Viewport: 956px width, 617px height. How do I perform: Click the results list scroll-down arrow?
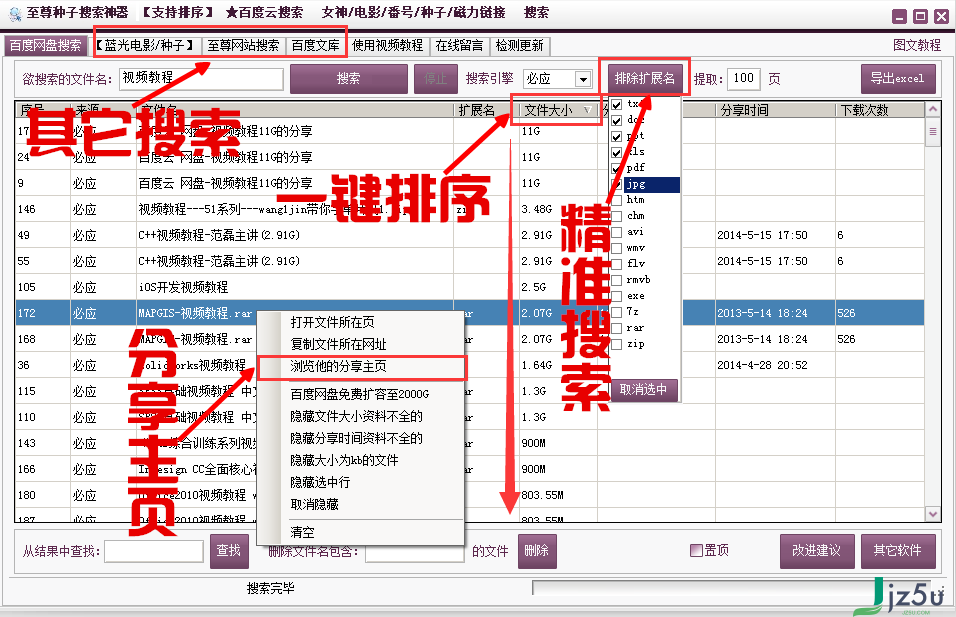pos(932,514)
